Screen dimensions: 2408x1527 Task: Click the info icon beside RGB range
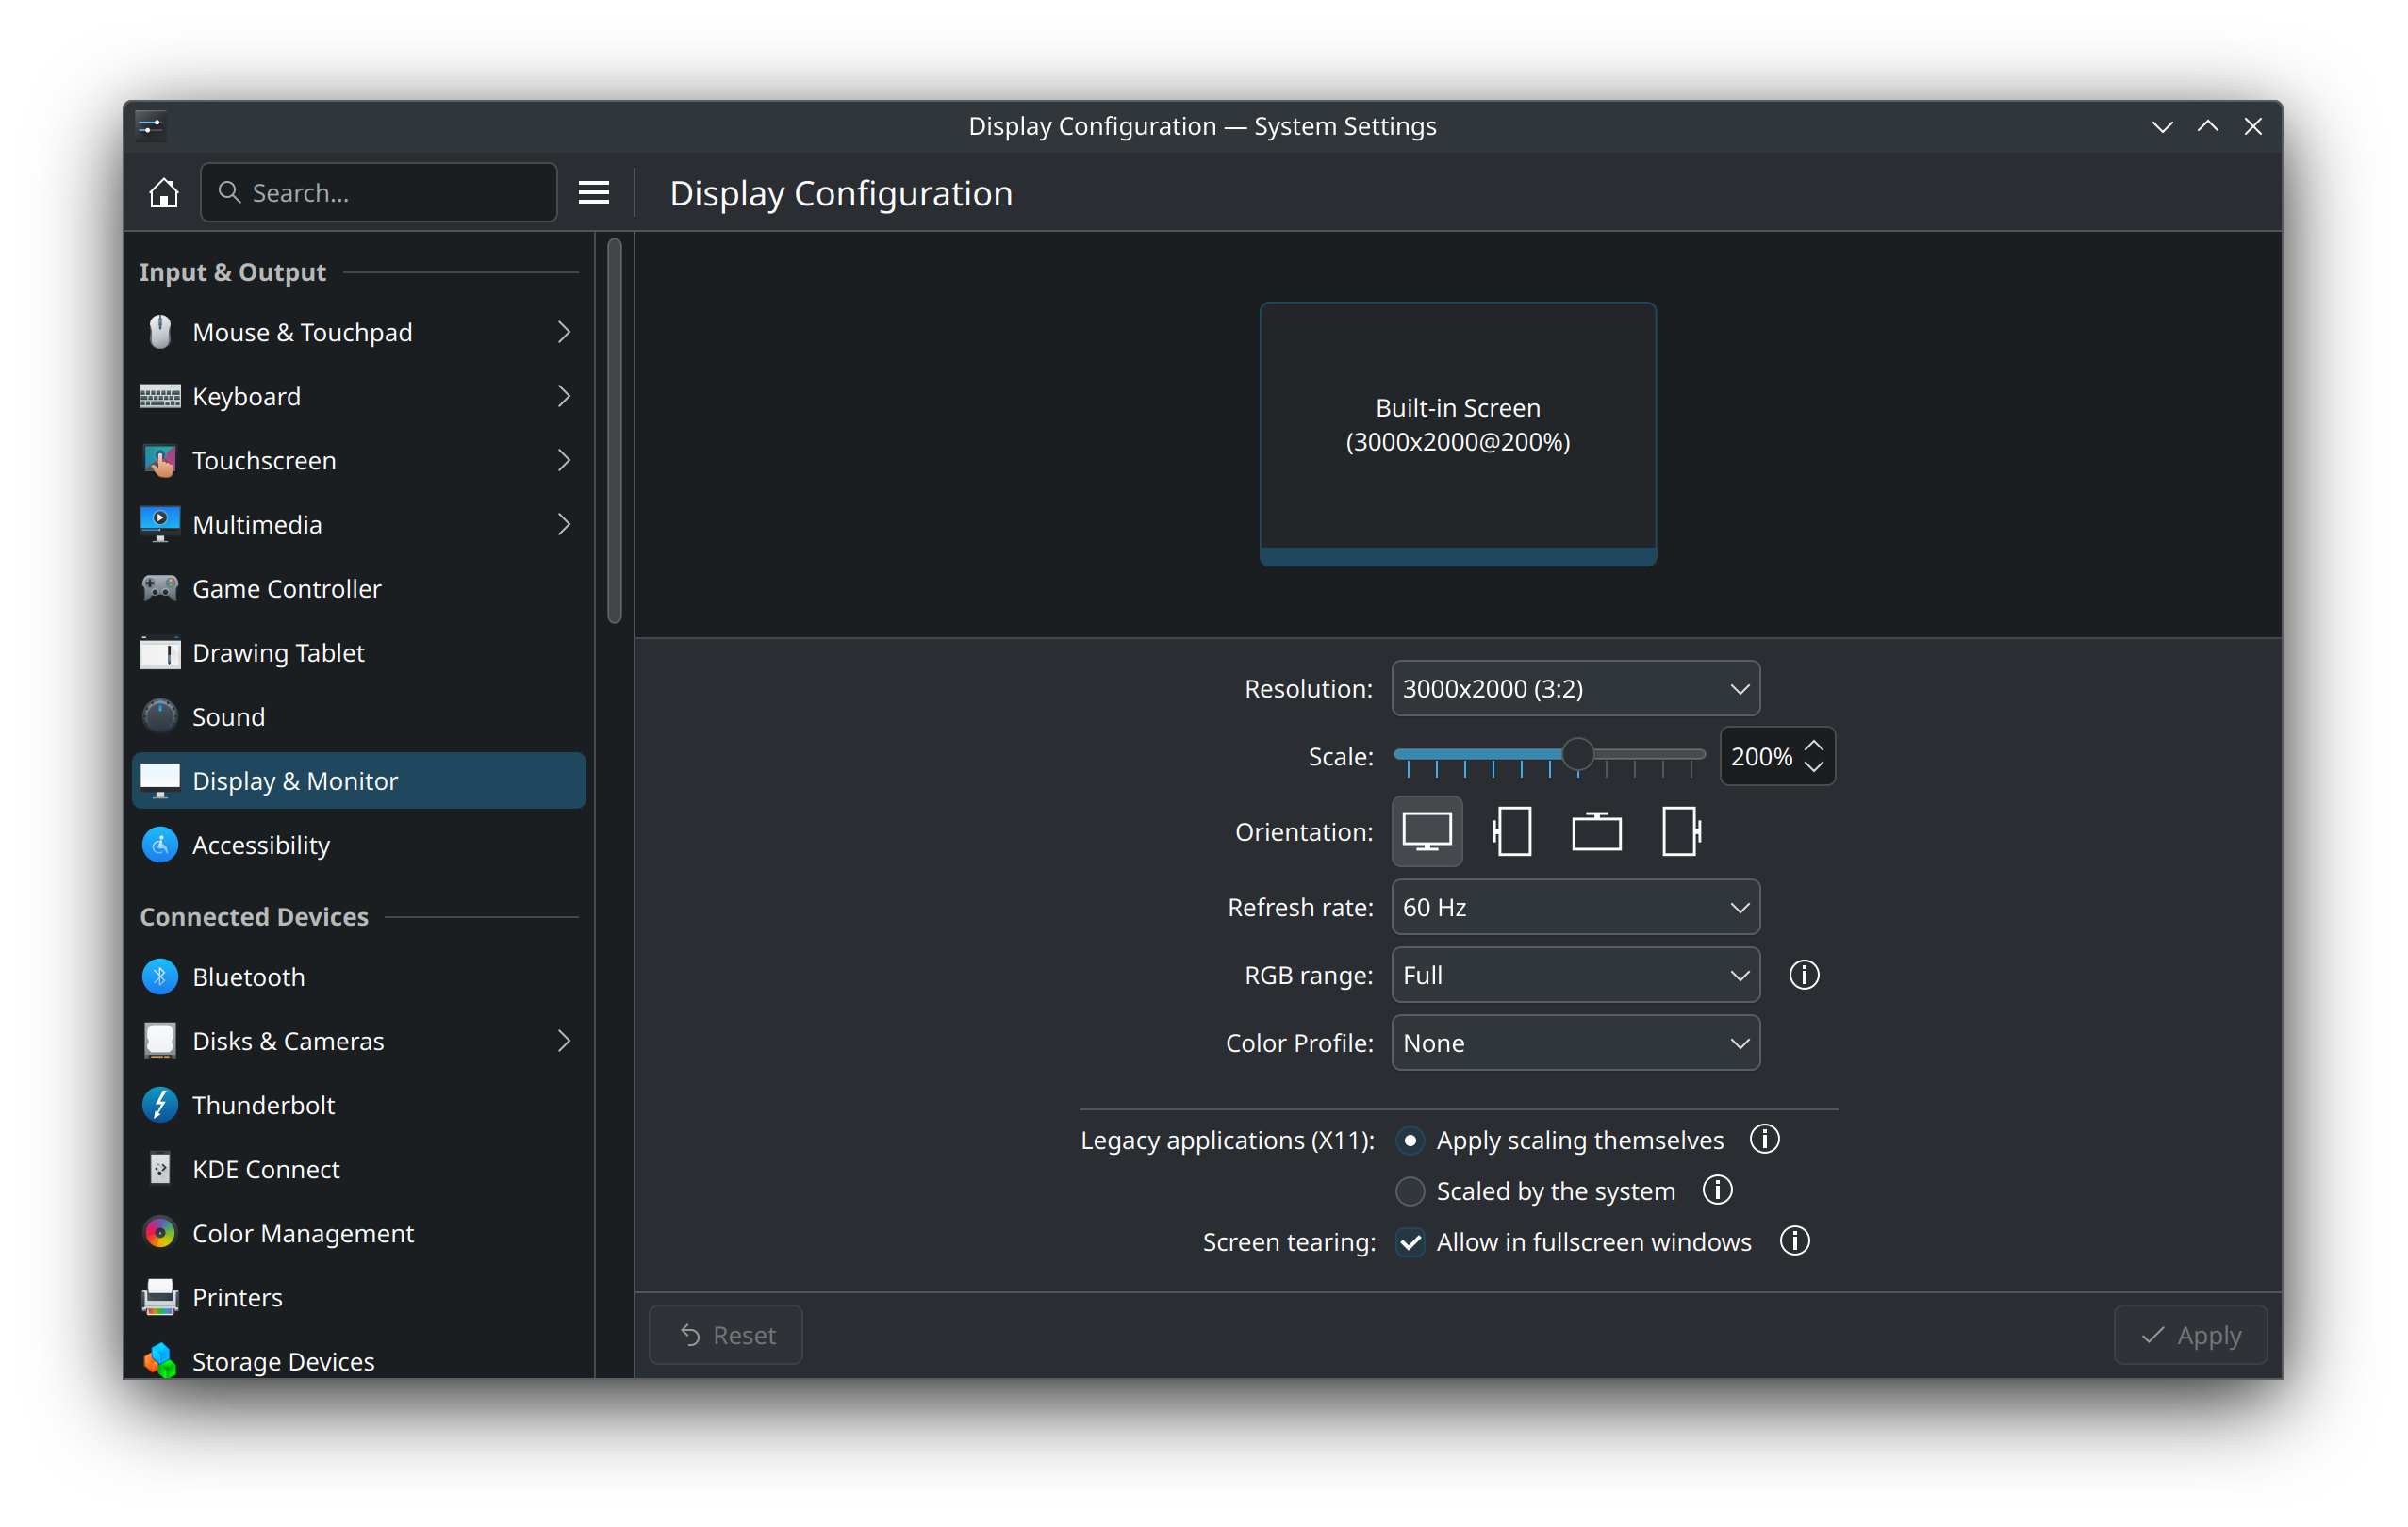[1803, 975]
